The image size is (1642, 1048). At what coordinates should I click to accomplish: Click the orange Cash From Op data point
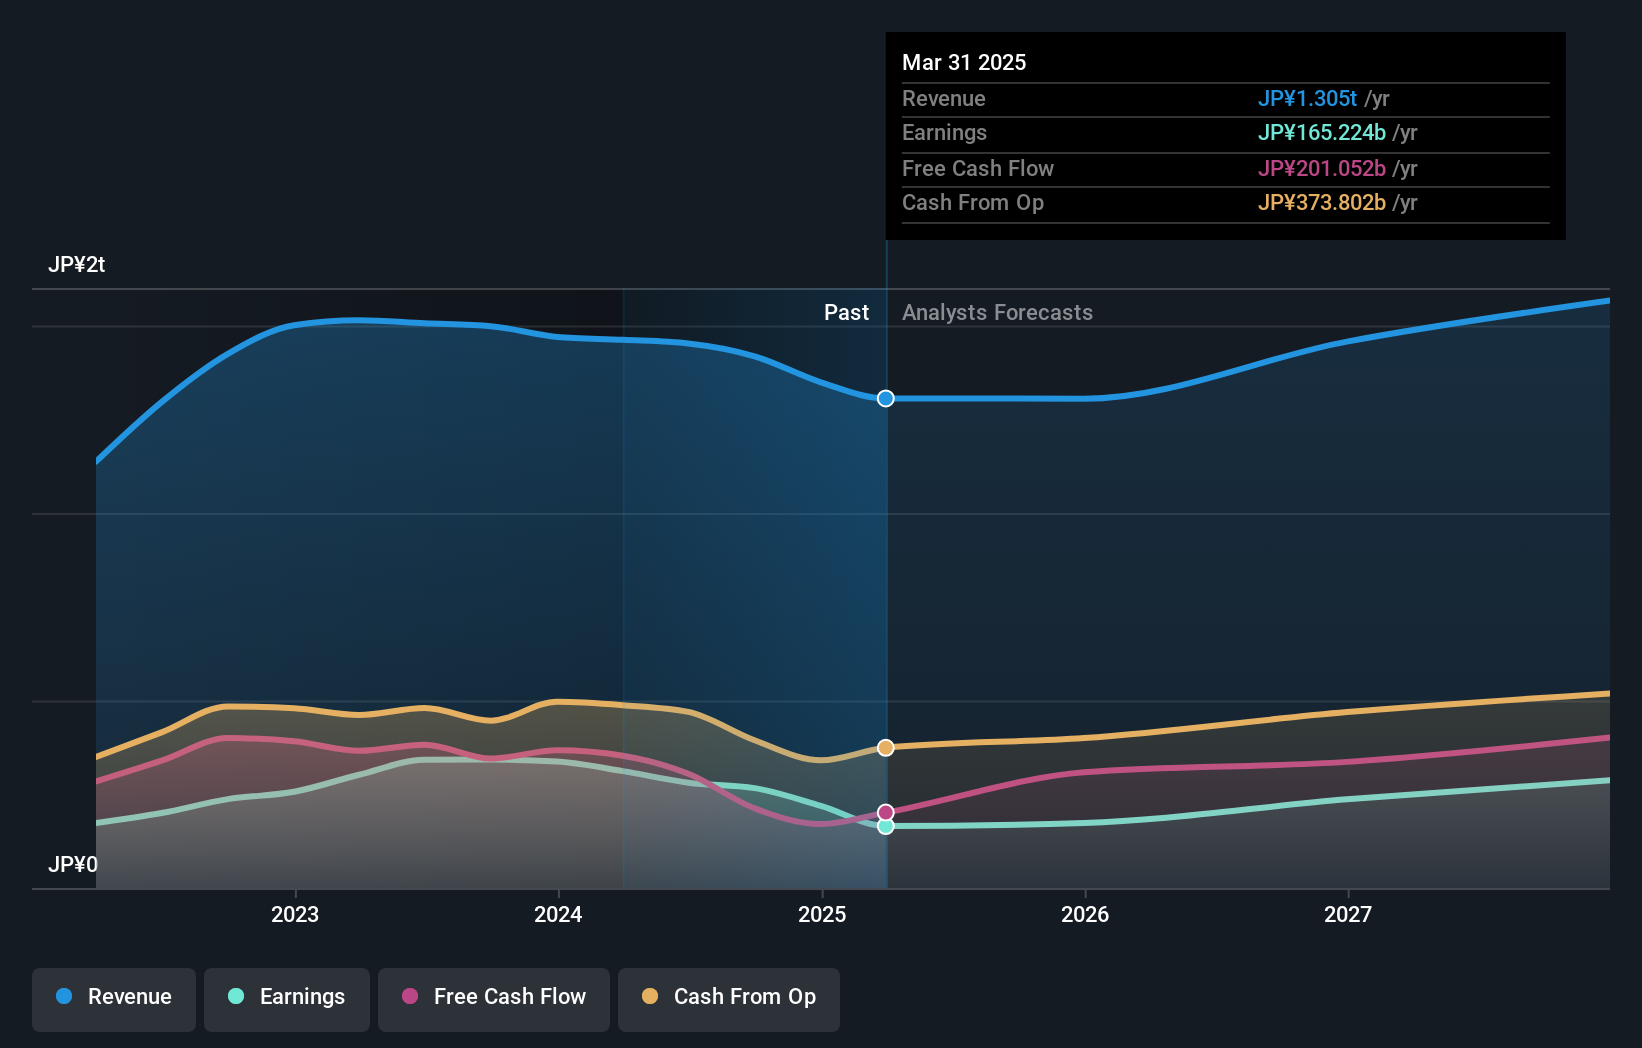886,748
